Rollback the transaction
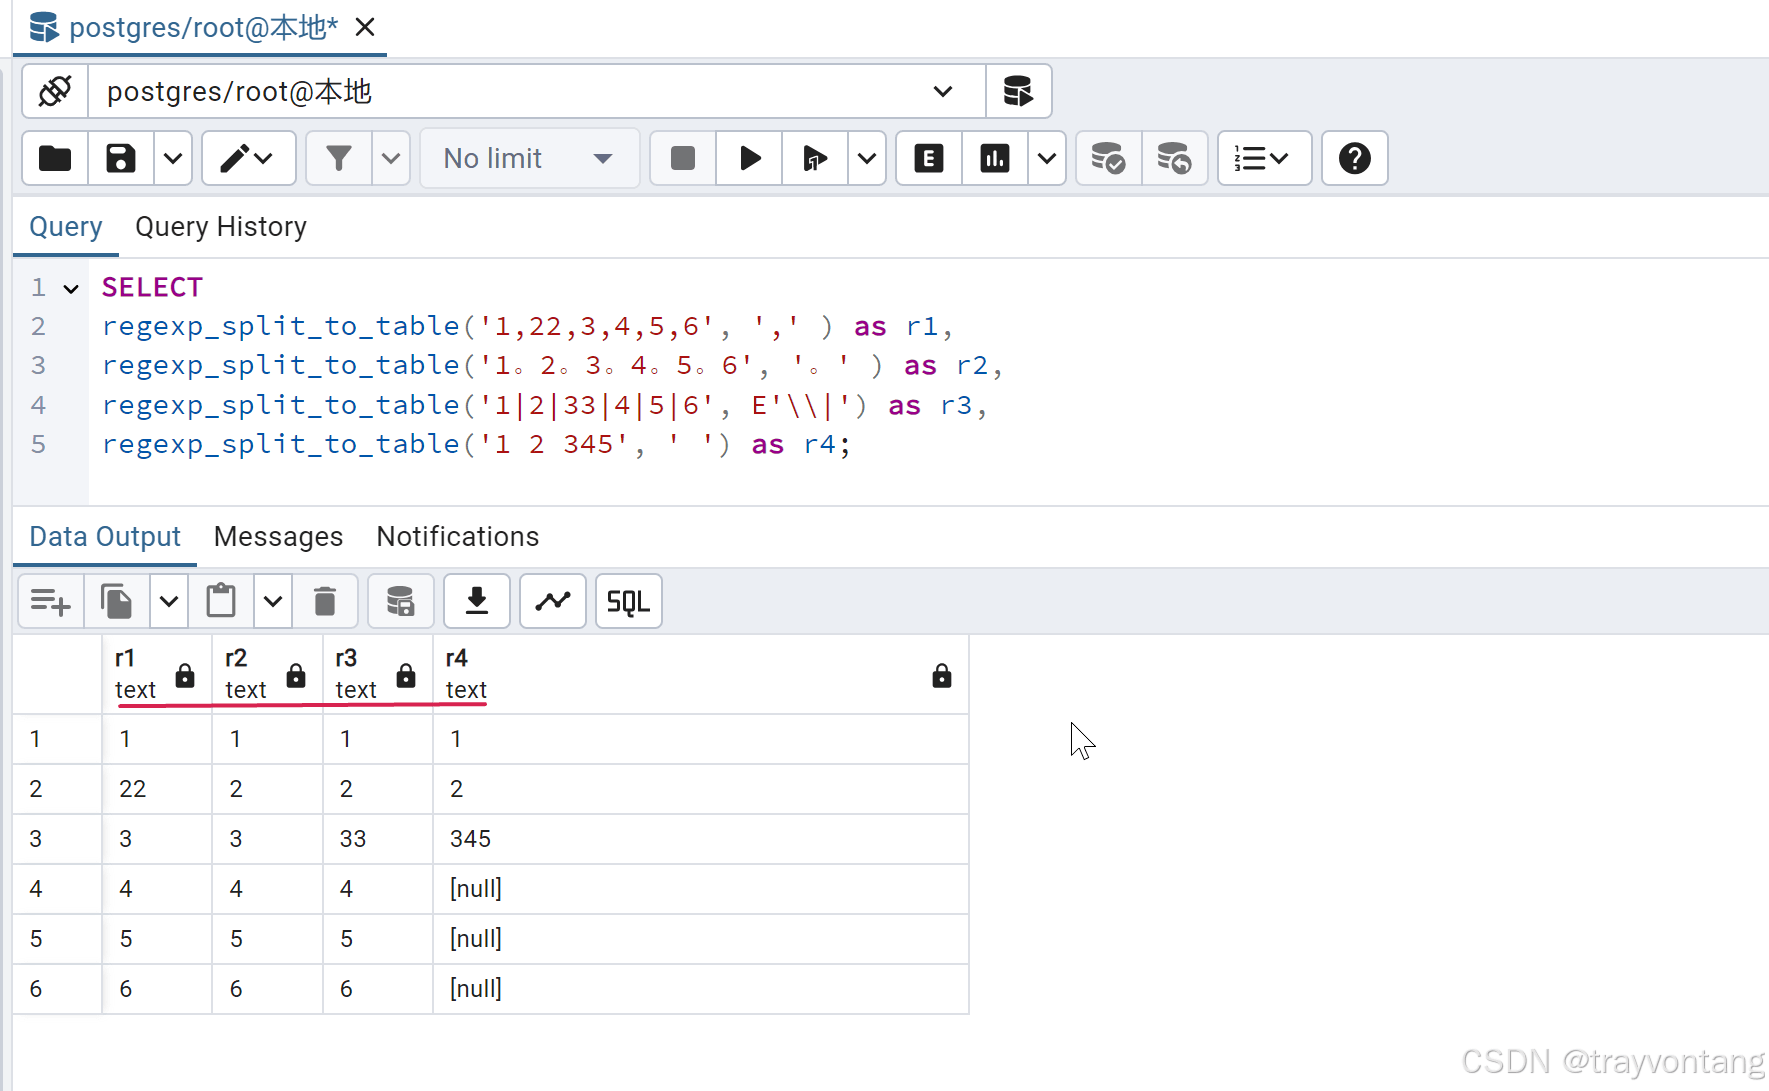Screen dimensions: 1769x1091 (x=1174, y=158)
